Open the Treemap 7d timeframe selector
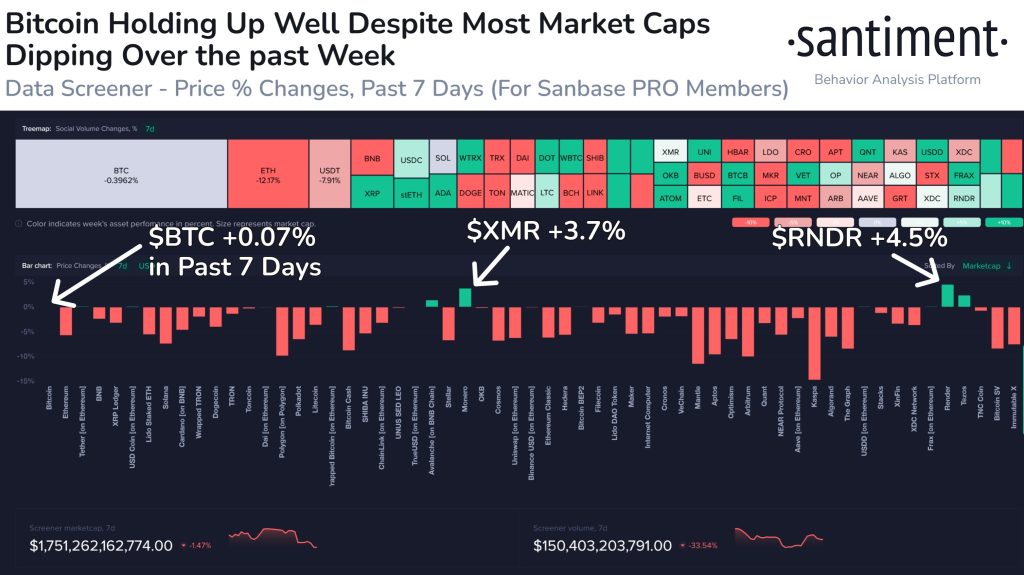This screenshot has width=1024, height=575. click(150, 129)
